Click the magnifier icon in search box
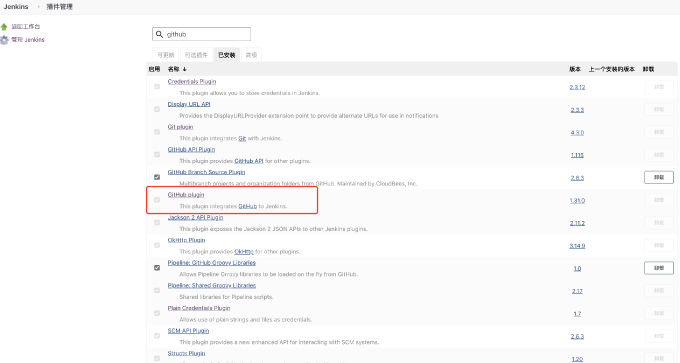Screen dimensions: 680x363 point(160,34)
